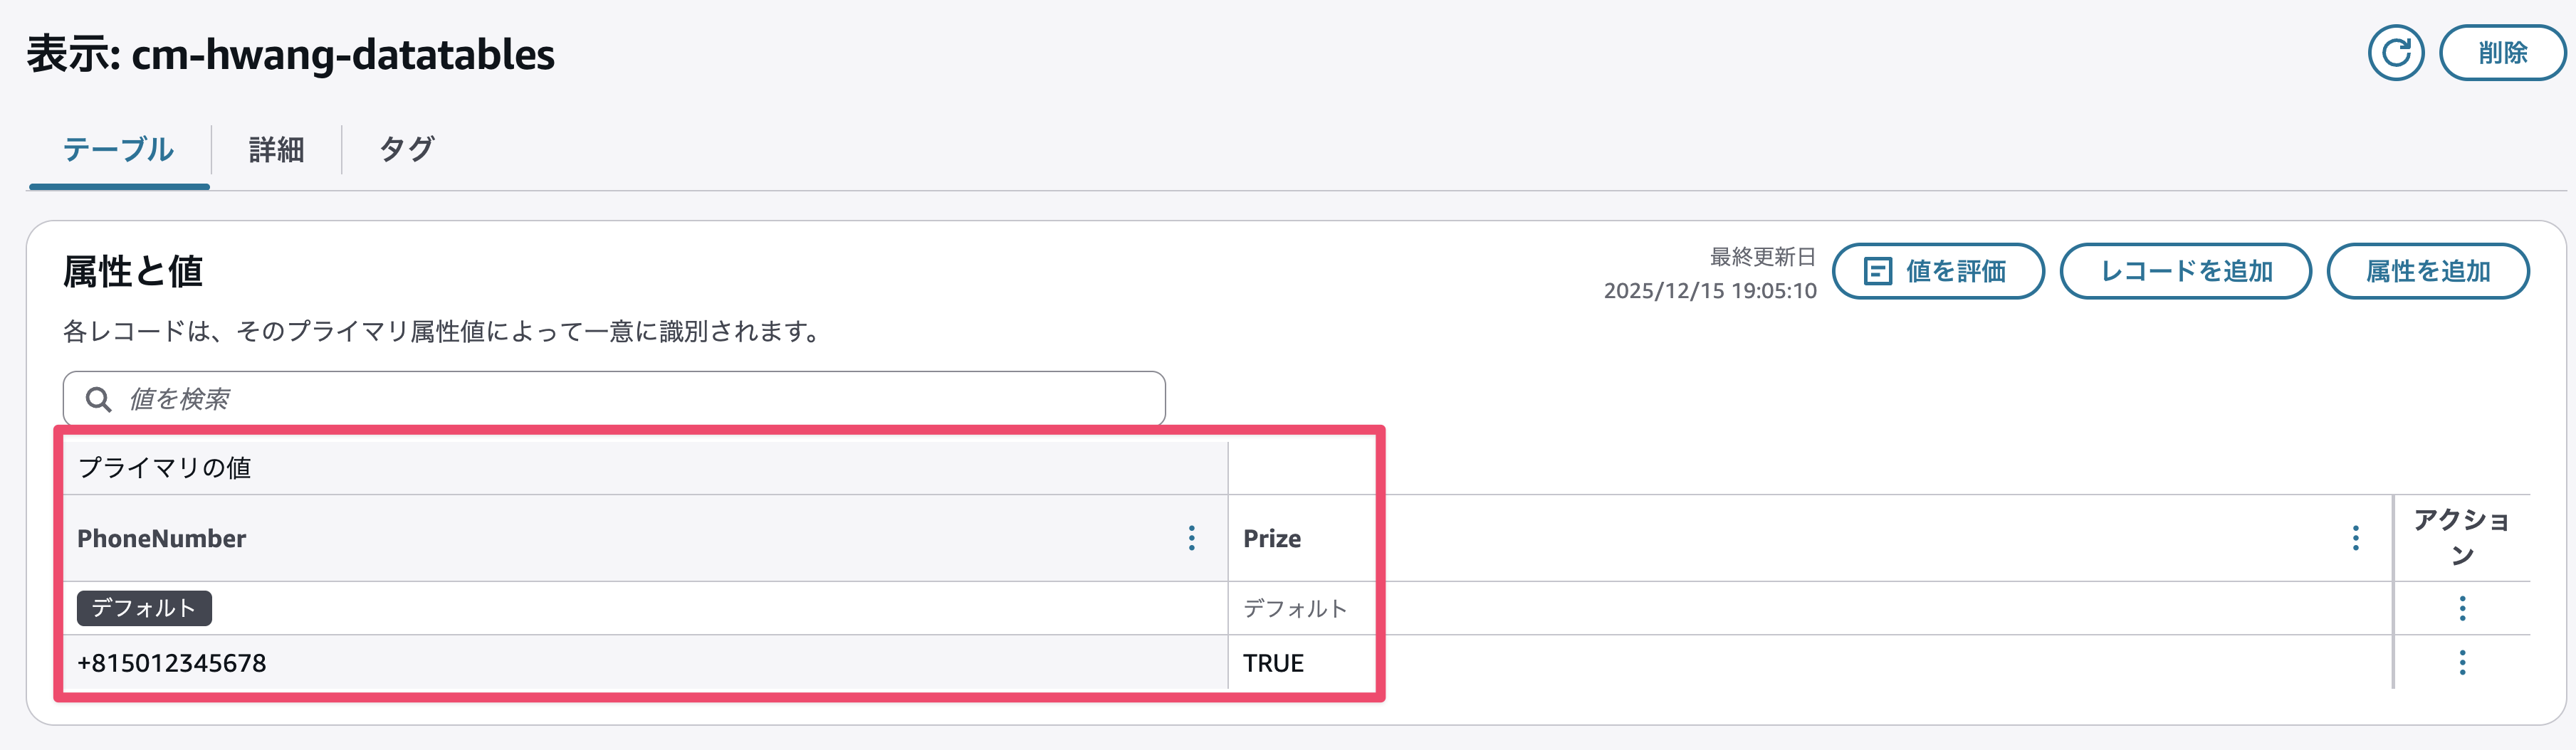Click the refresh icon beside the 削除 button
The height and width of the screenshot is (750, 2576).
click(x=2395, y=53)
